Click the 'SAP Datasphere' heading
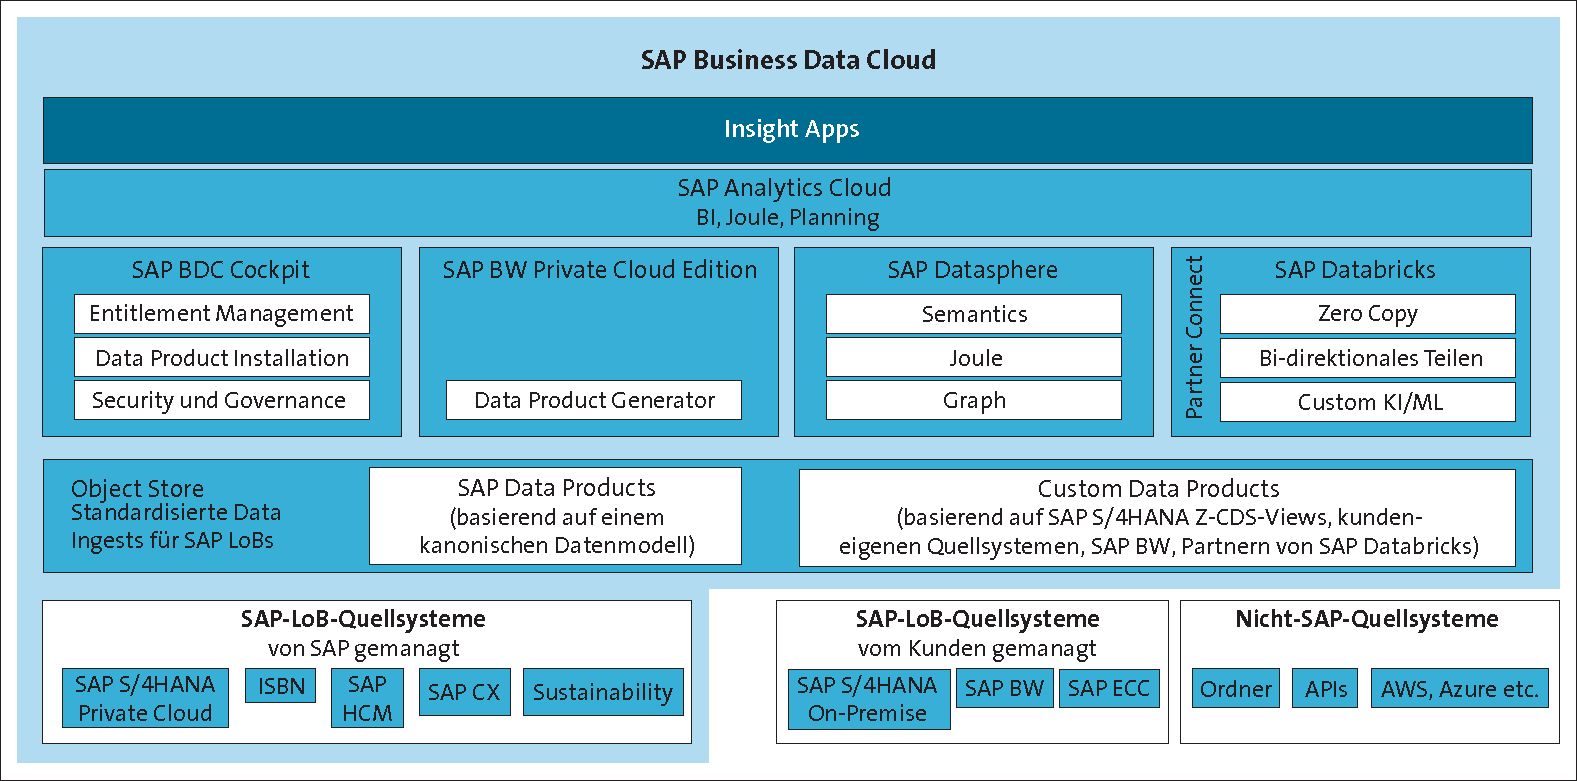The image size is (1577, 781). [x=973, y=270]
